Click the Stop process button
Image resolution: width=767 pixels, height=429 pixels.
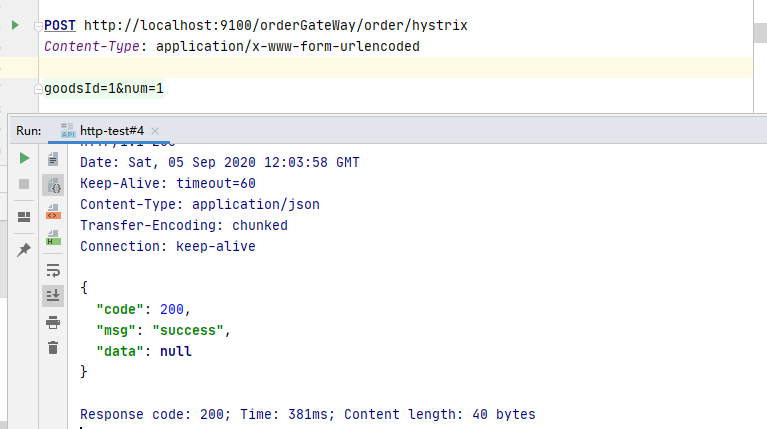tap(24, 184)
